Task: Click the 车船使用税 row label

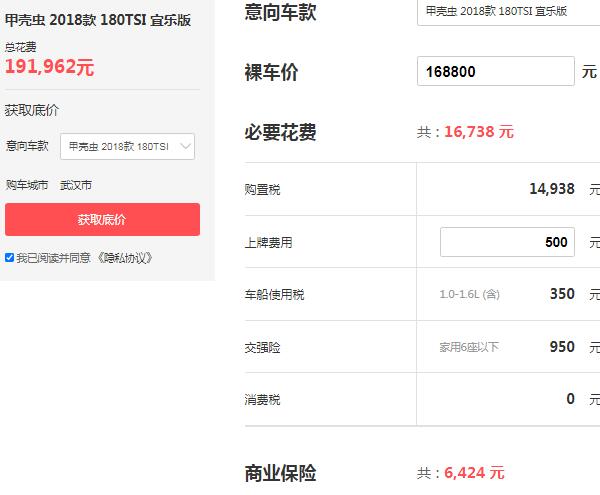Action: point(274,295)
